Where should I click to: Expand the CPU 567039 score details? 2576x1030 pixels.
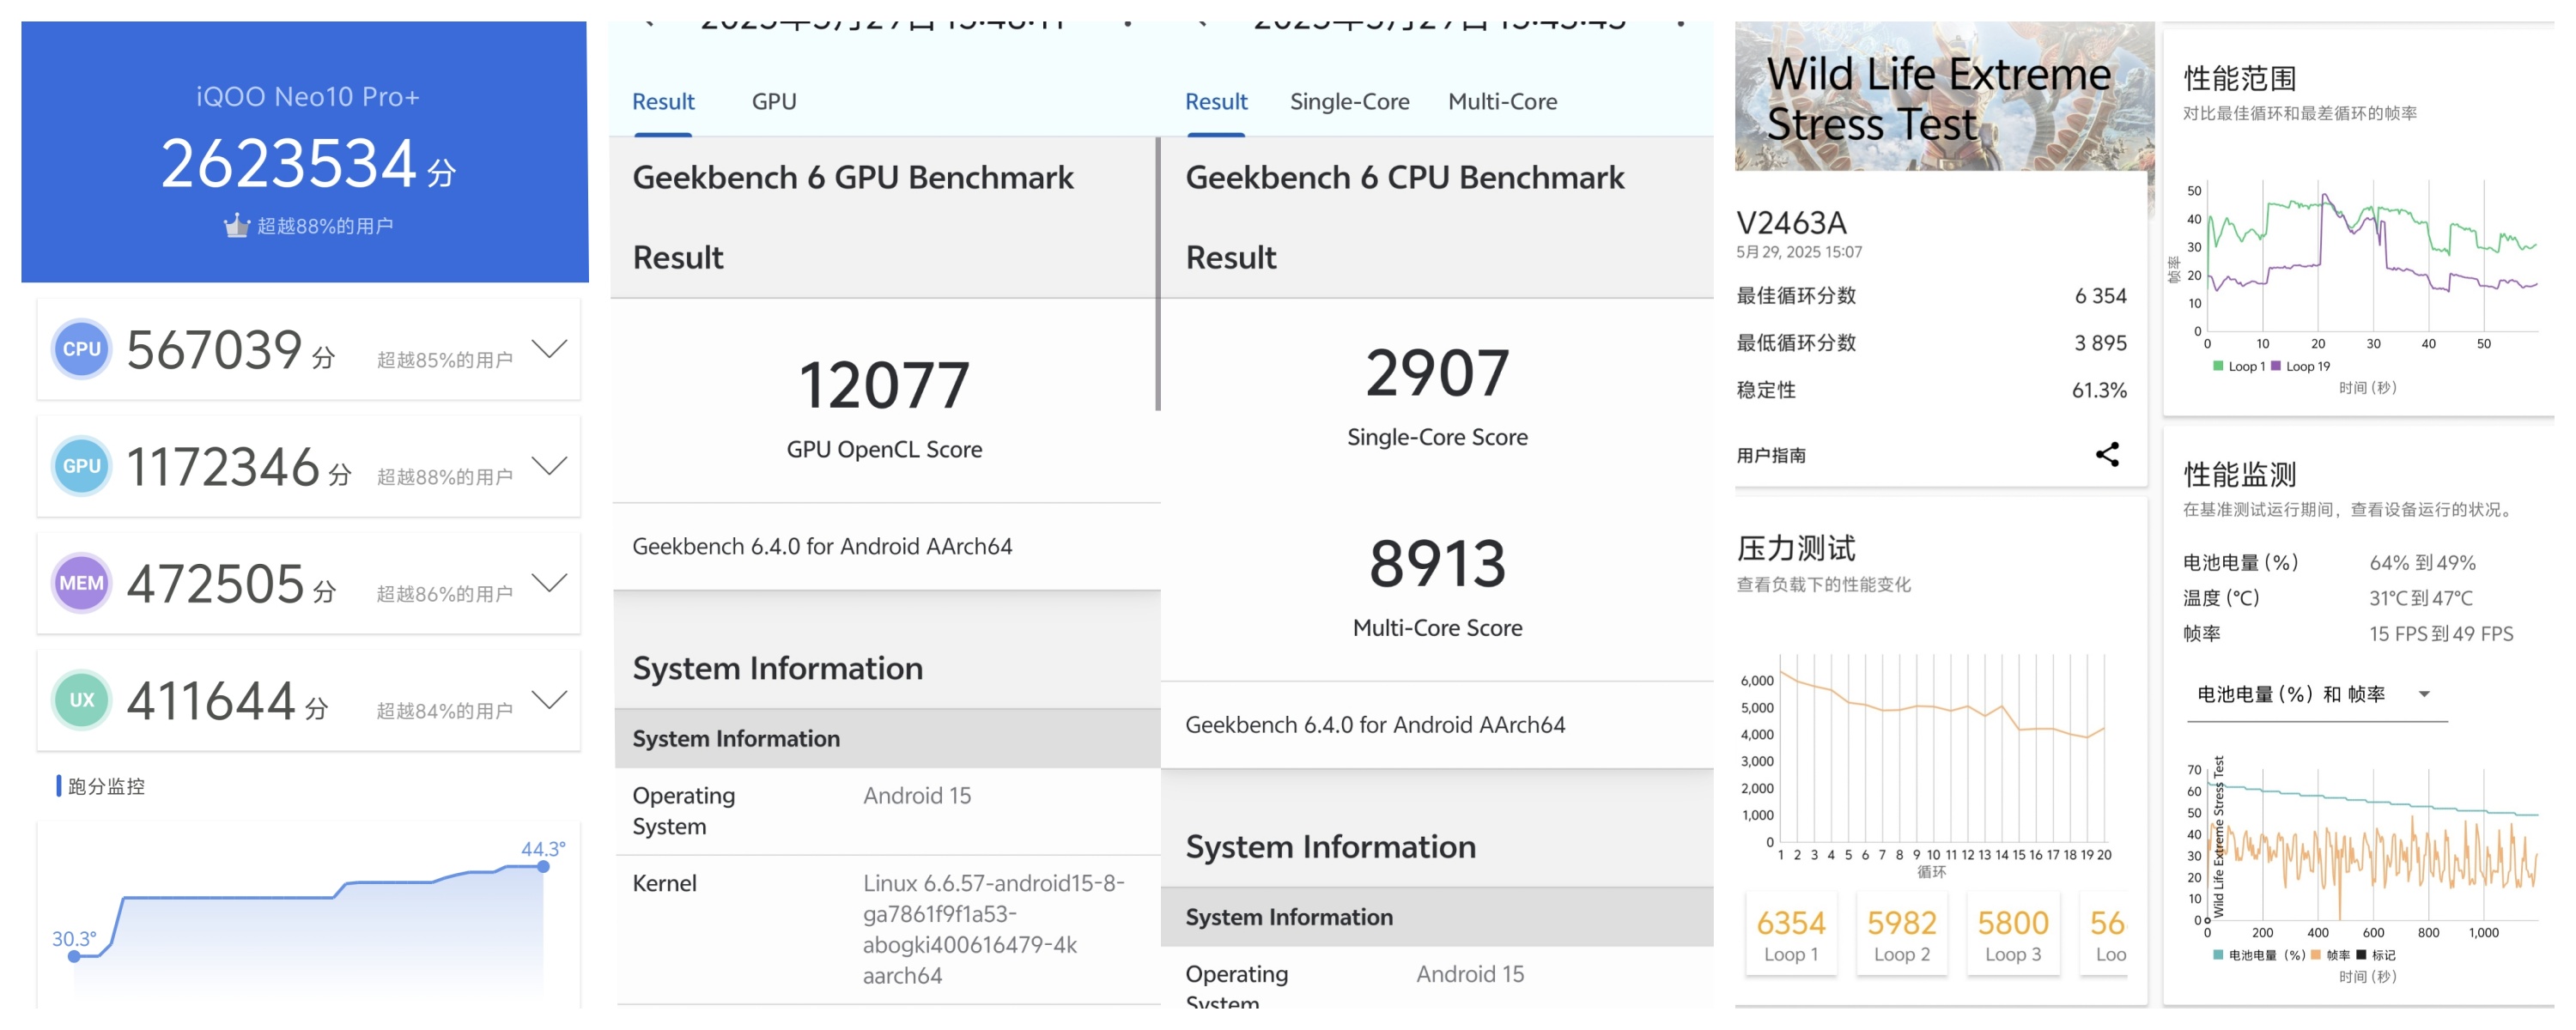549,348
